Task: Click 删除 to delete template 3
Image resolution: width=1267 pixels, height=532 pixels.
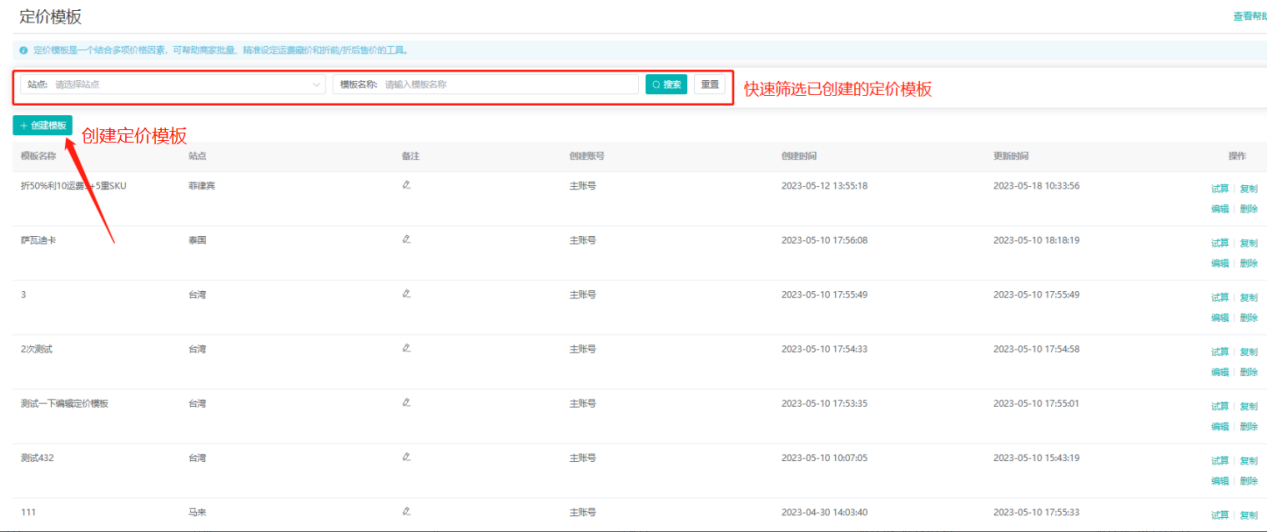Action: 1248,318
